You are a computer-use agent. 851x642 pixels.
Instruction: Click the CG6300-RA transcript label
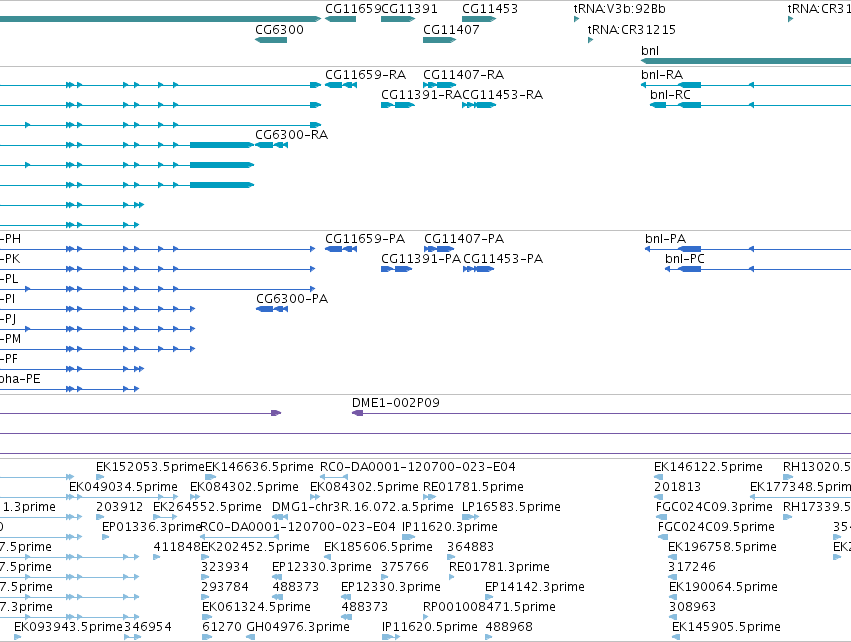(x=291, y=135)
